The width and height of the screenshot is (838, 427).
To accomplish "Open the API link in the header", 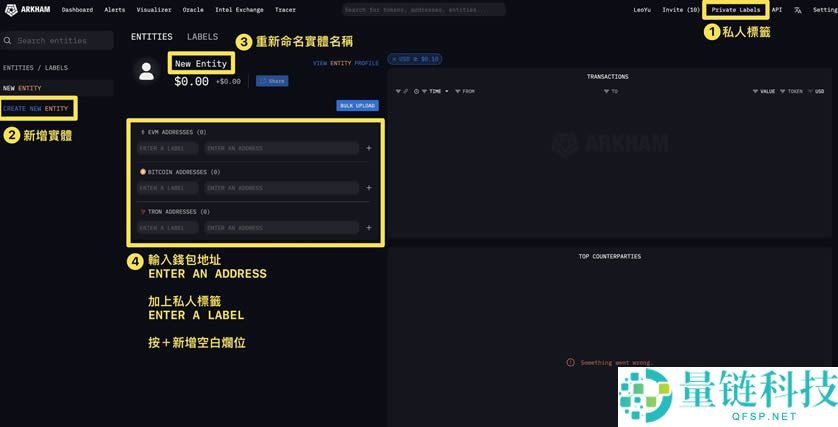I will pyautogui.click(x=777, y=10).
